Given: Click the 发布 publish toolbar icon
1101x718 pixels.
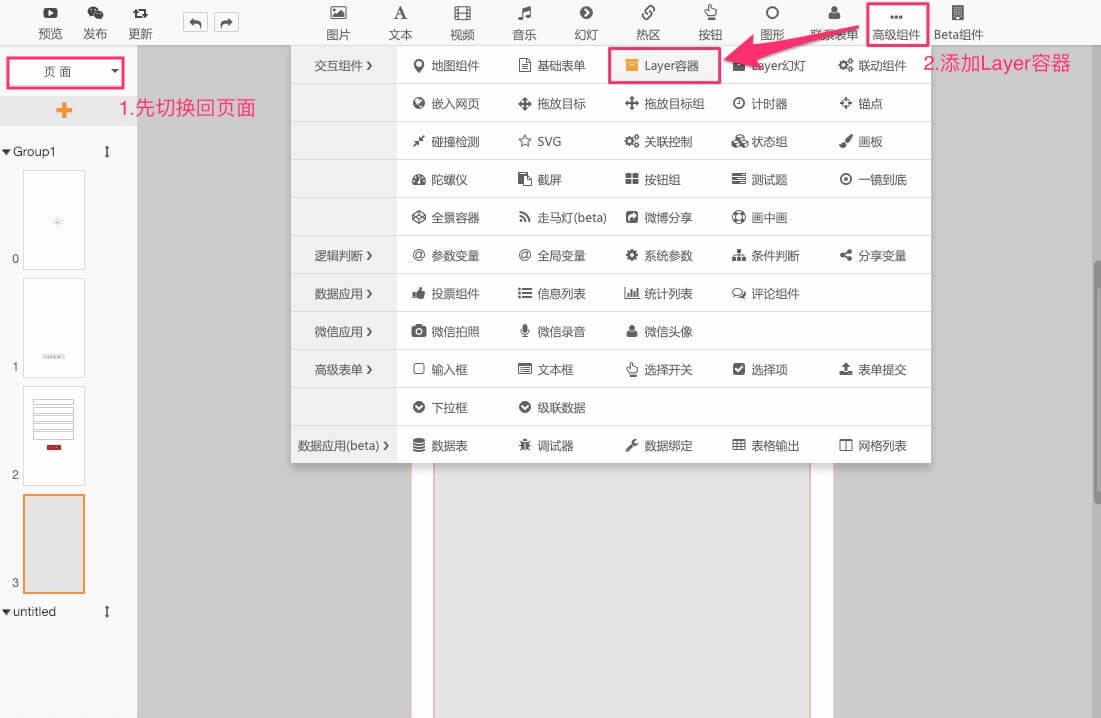Looking at the screenshot, I should tap(95, 22).
